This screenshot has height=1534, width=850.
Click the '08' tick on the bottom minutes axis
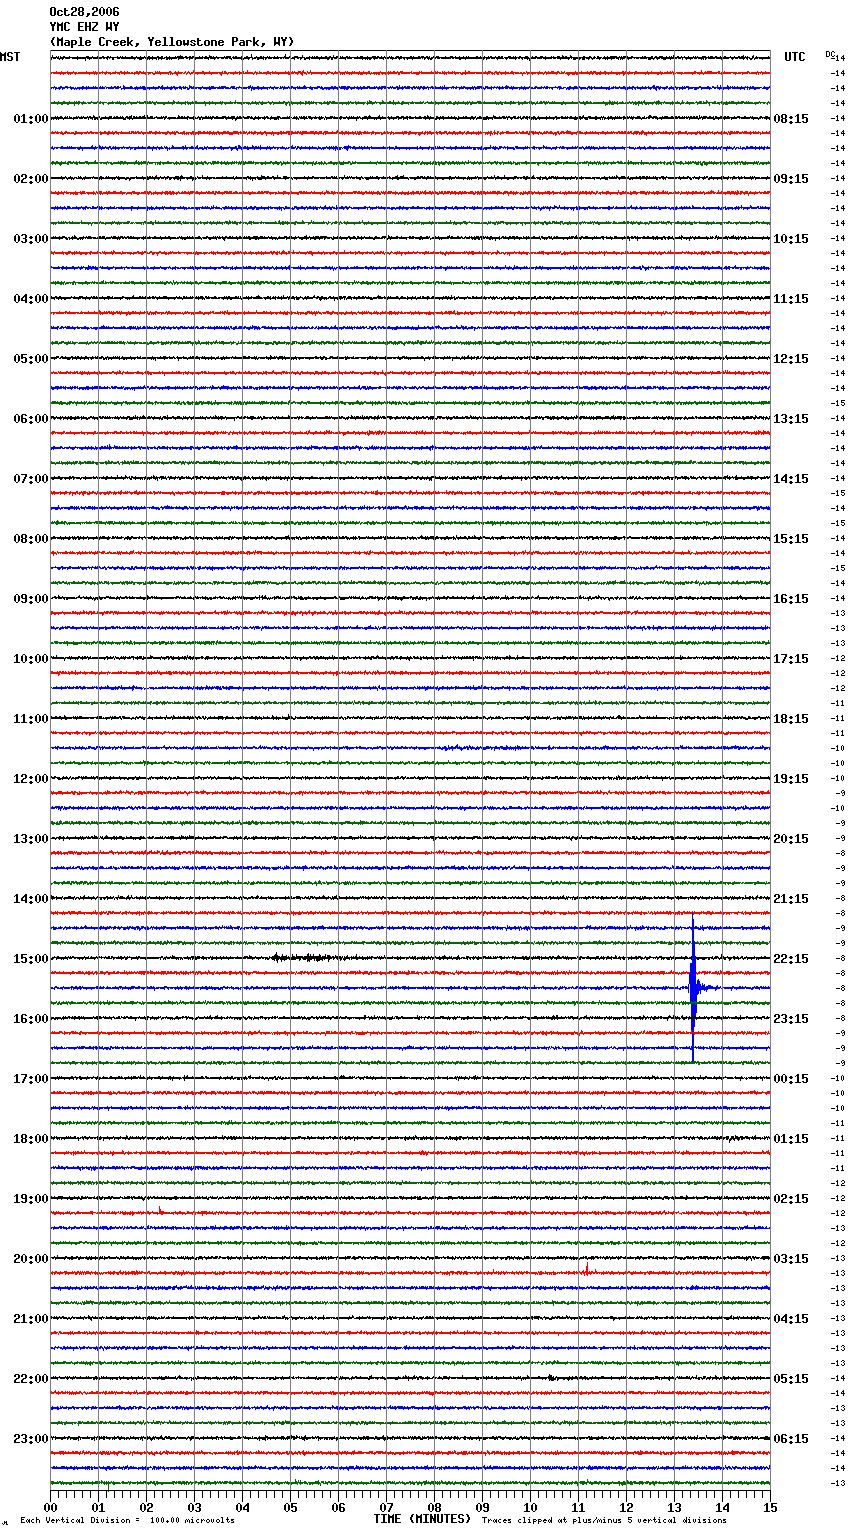pyautogui.click(x=434, y=1507)
